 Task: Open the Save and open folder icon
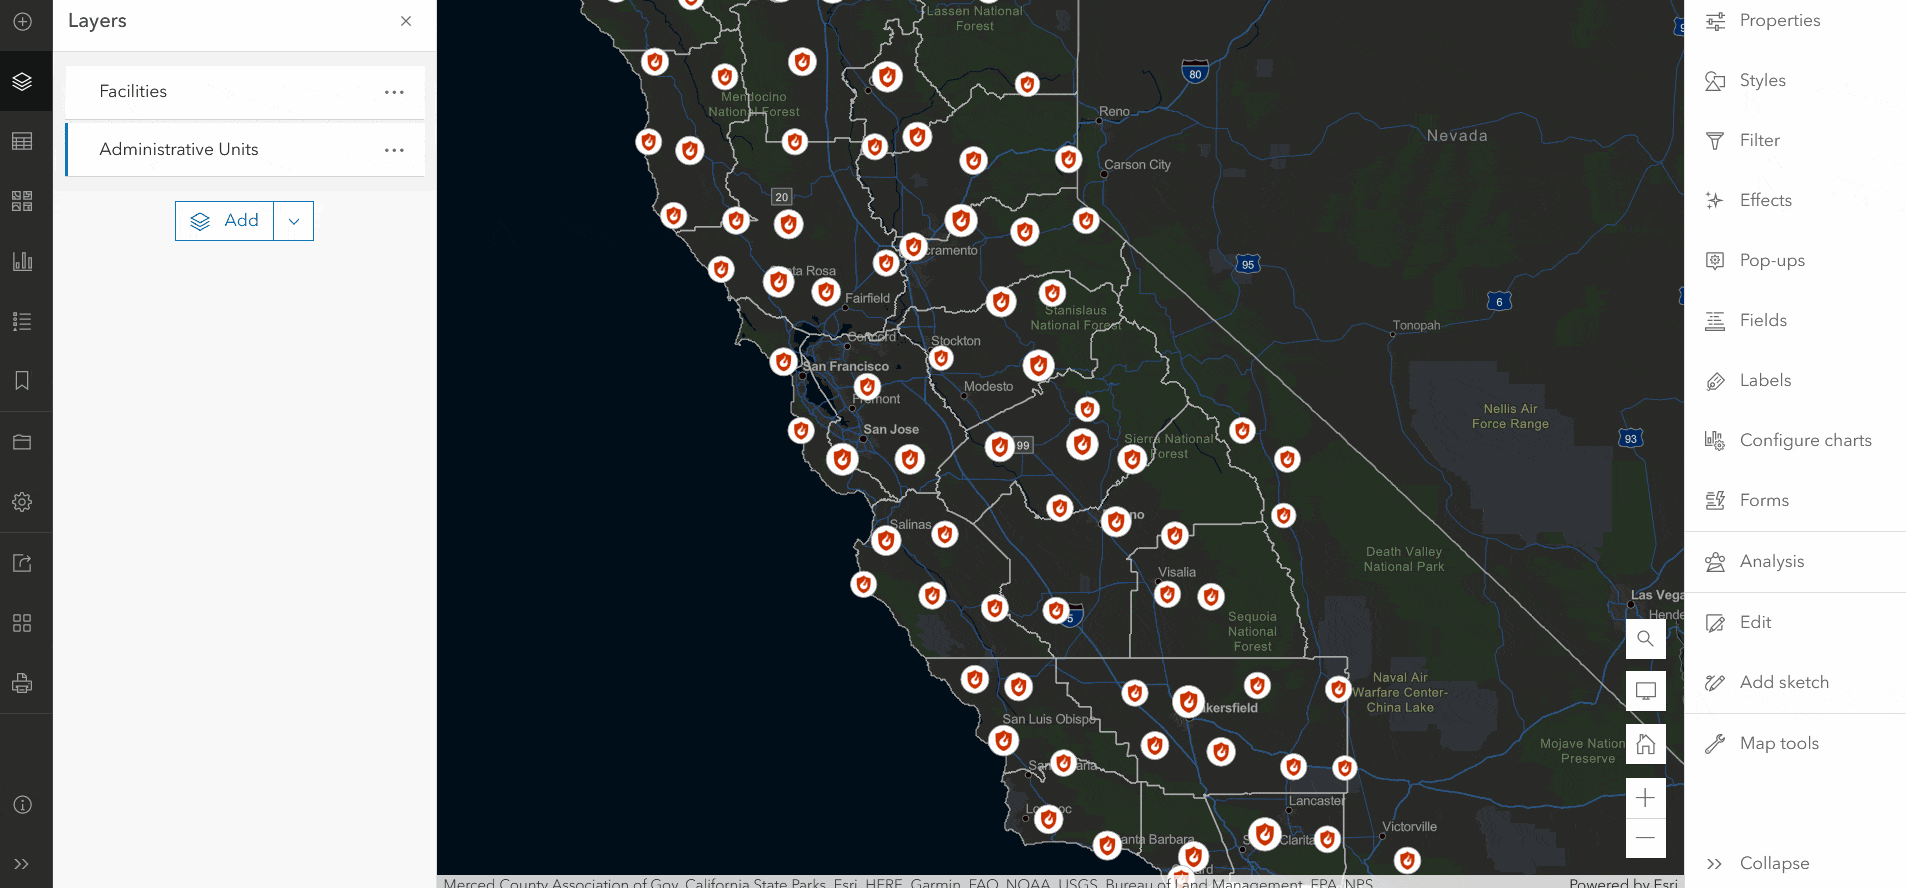[x=22, y=442]
